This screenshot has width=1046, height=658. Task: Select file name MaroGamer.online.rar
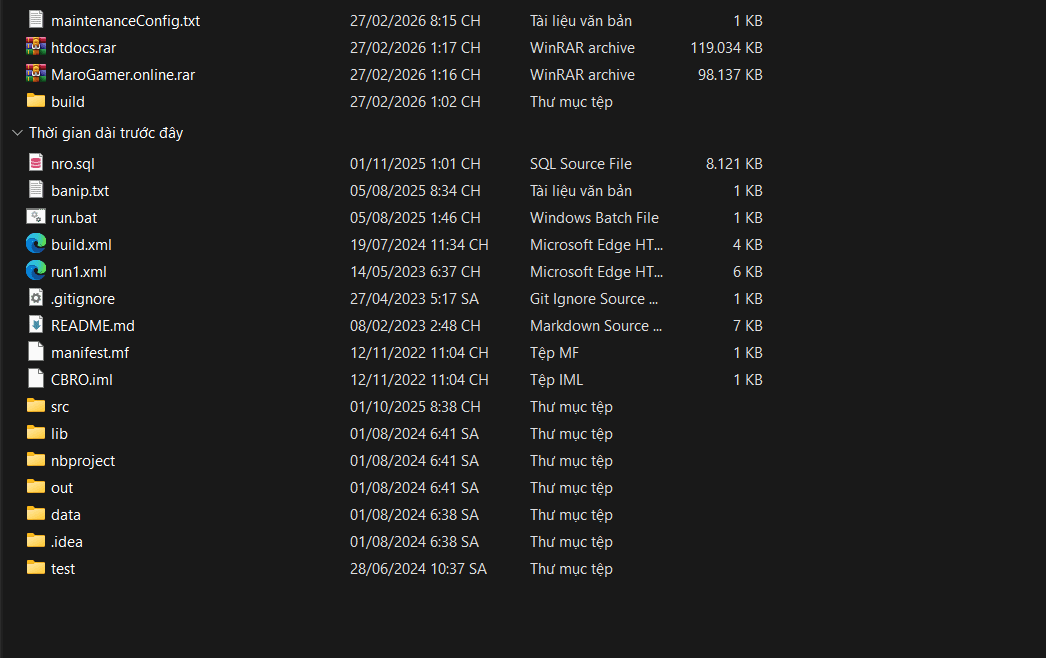click(123, 75)
